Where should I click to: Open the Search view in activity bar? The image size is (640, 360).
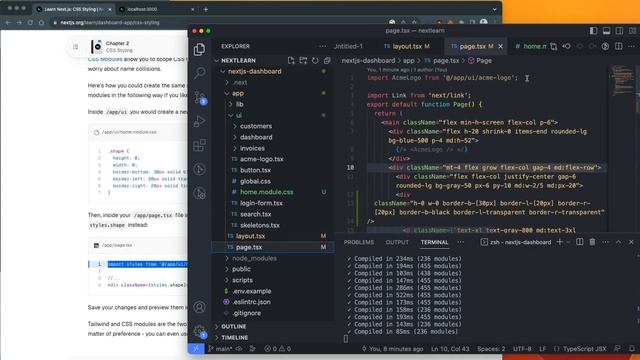[199, 73]
